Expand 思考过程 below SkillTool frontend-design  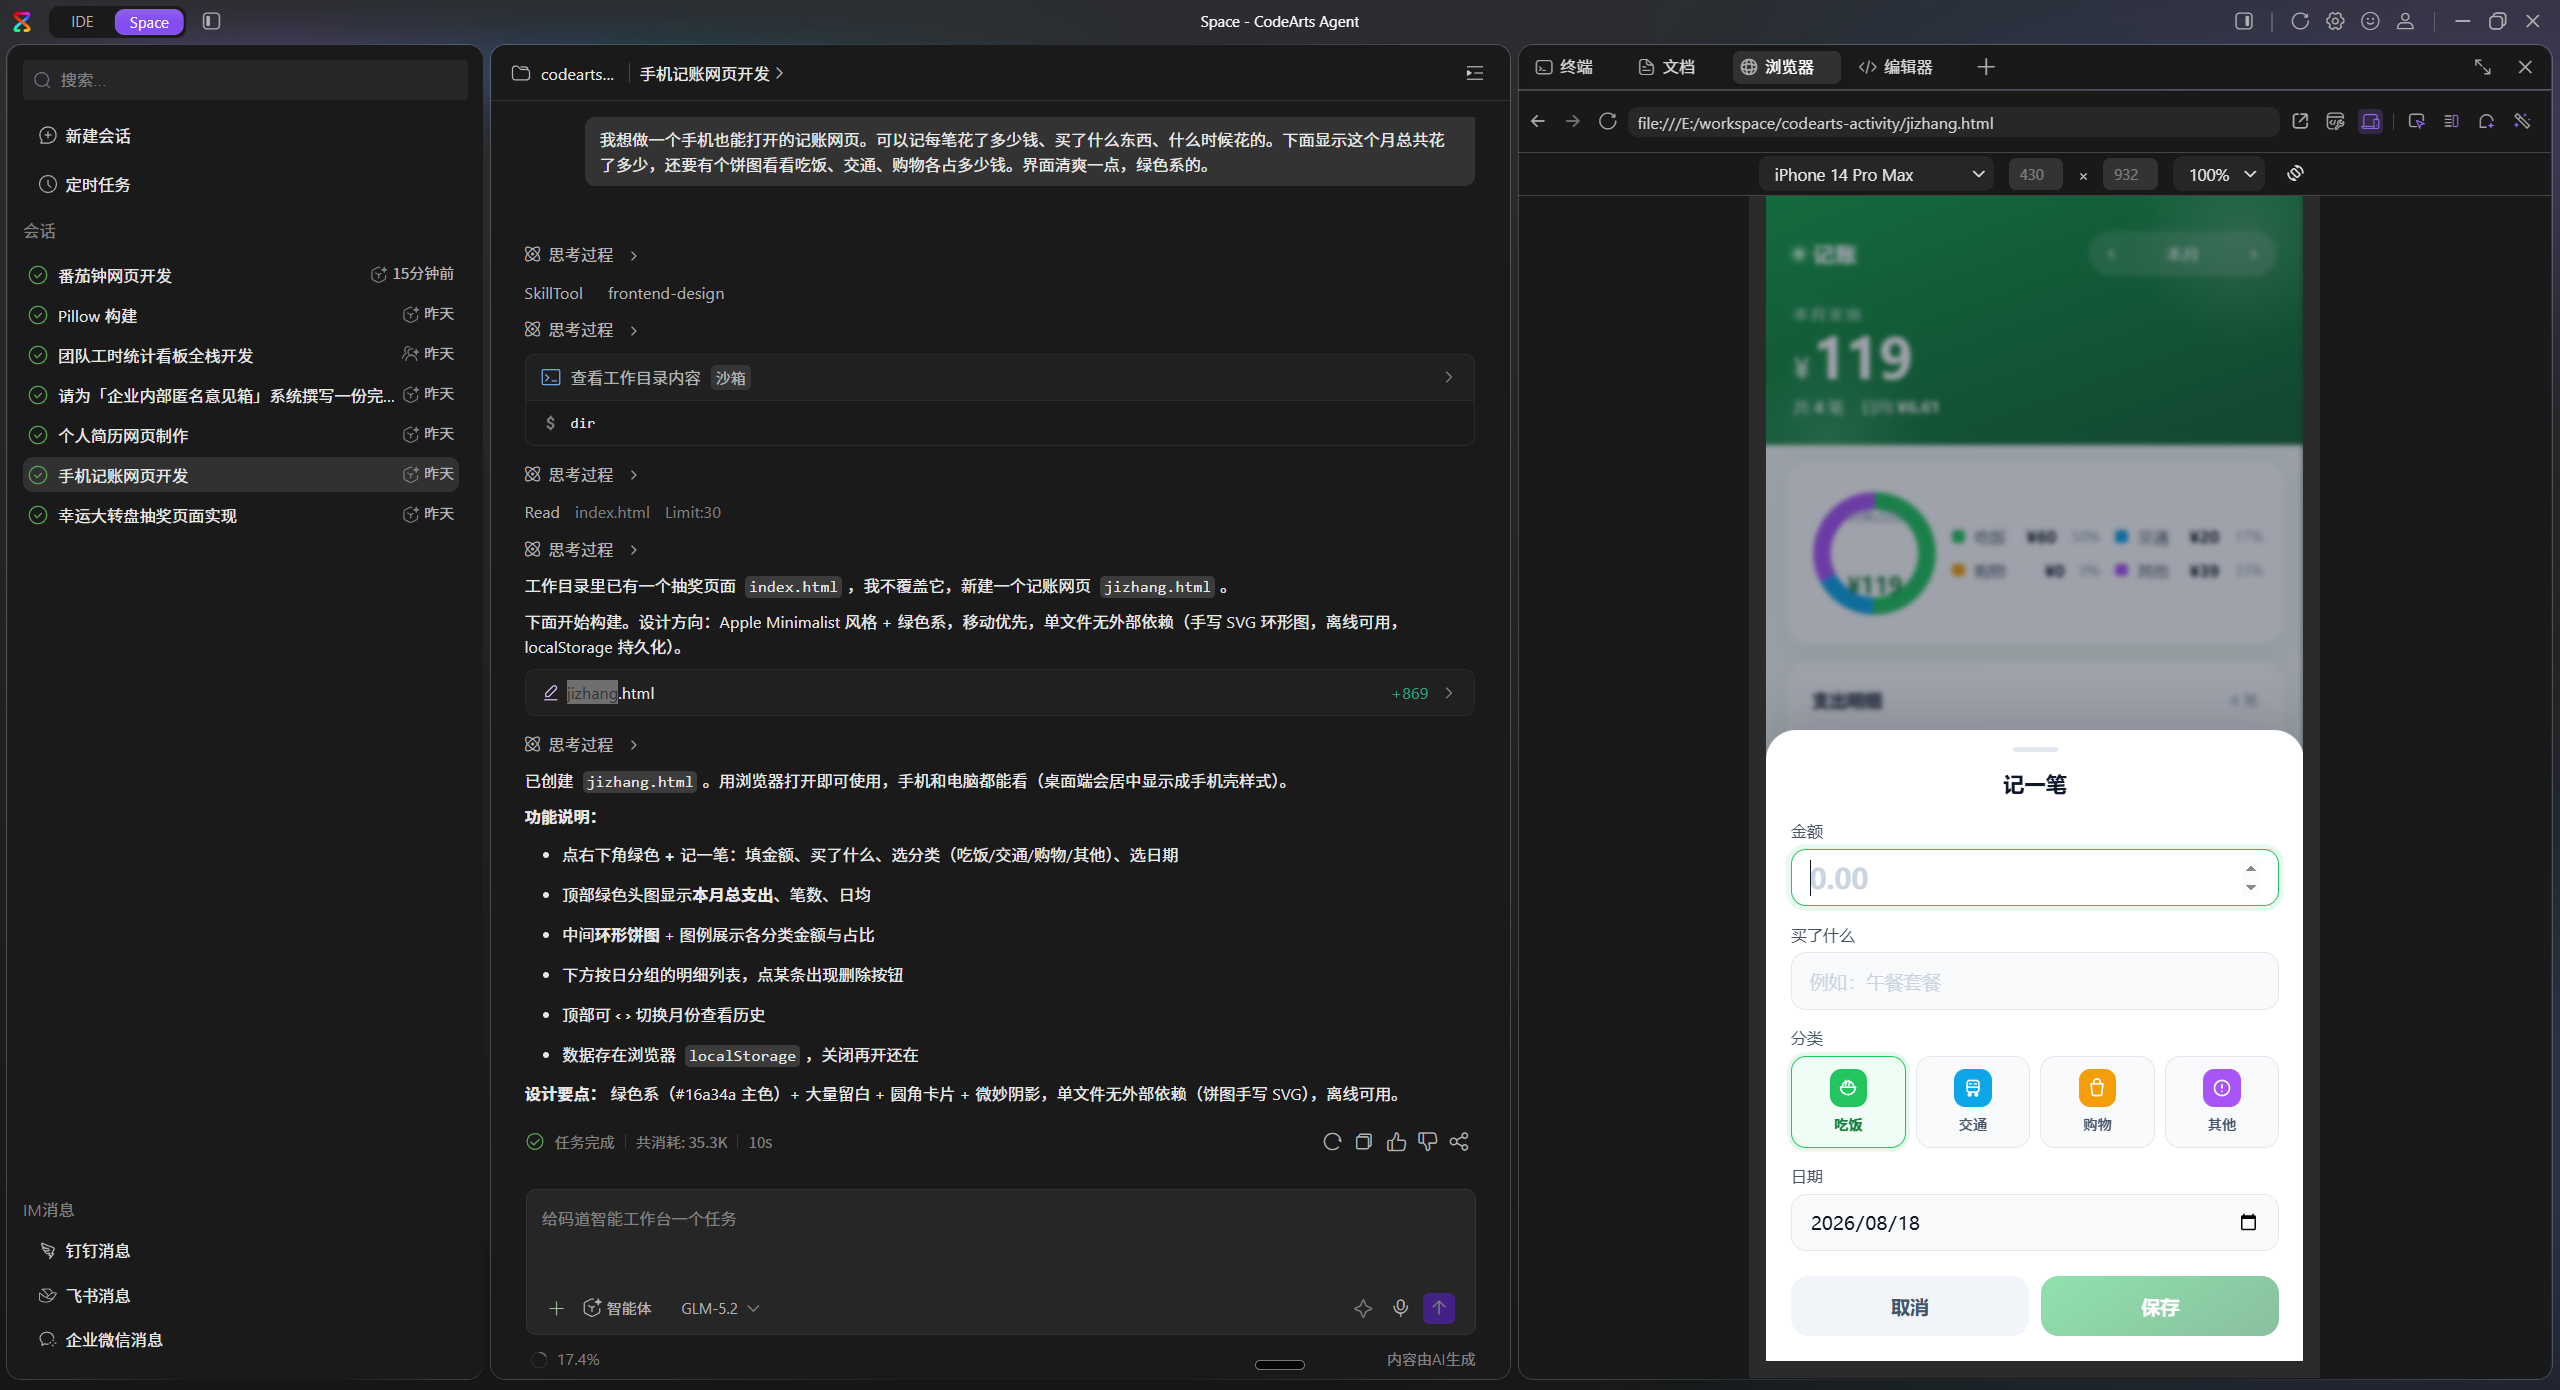[x=581, y=330]
